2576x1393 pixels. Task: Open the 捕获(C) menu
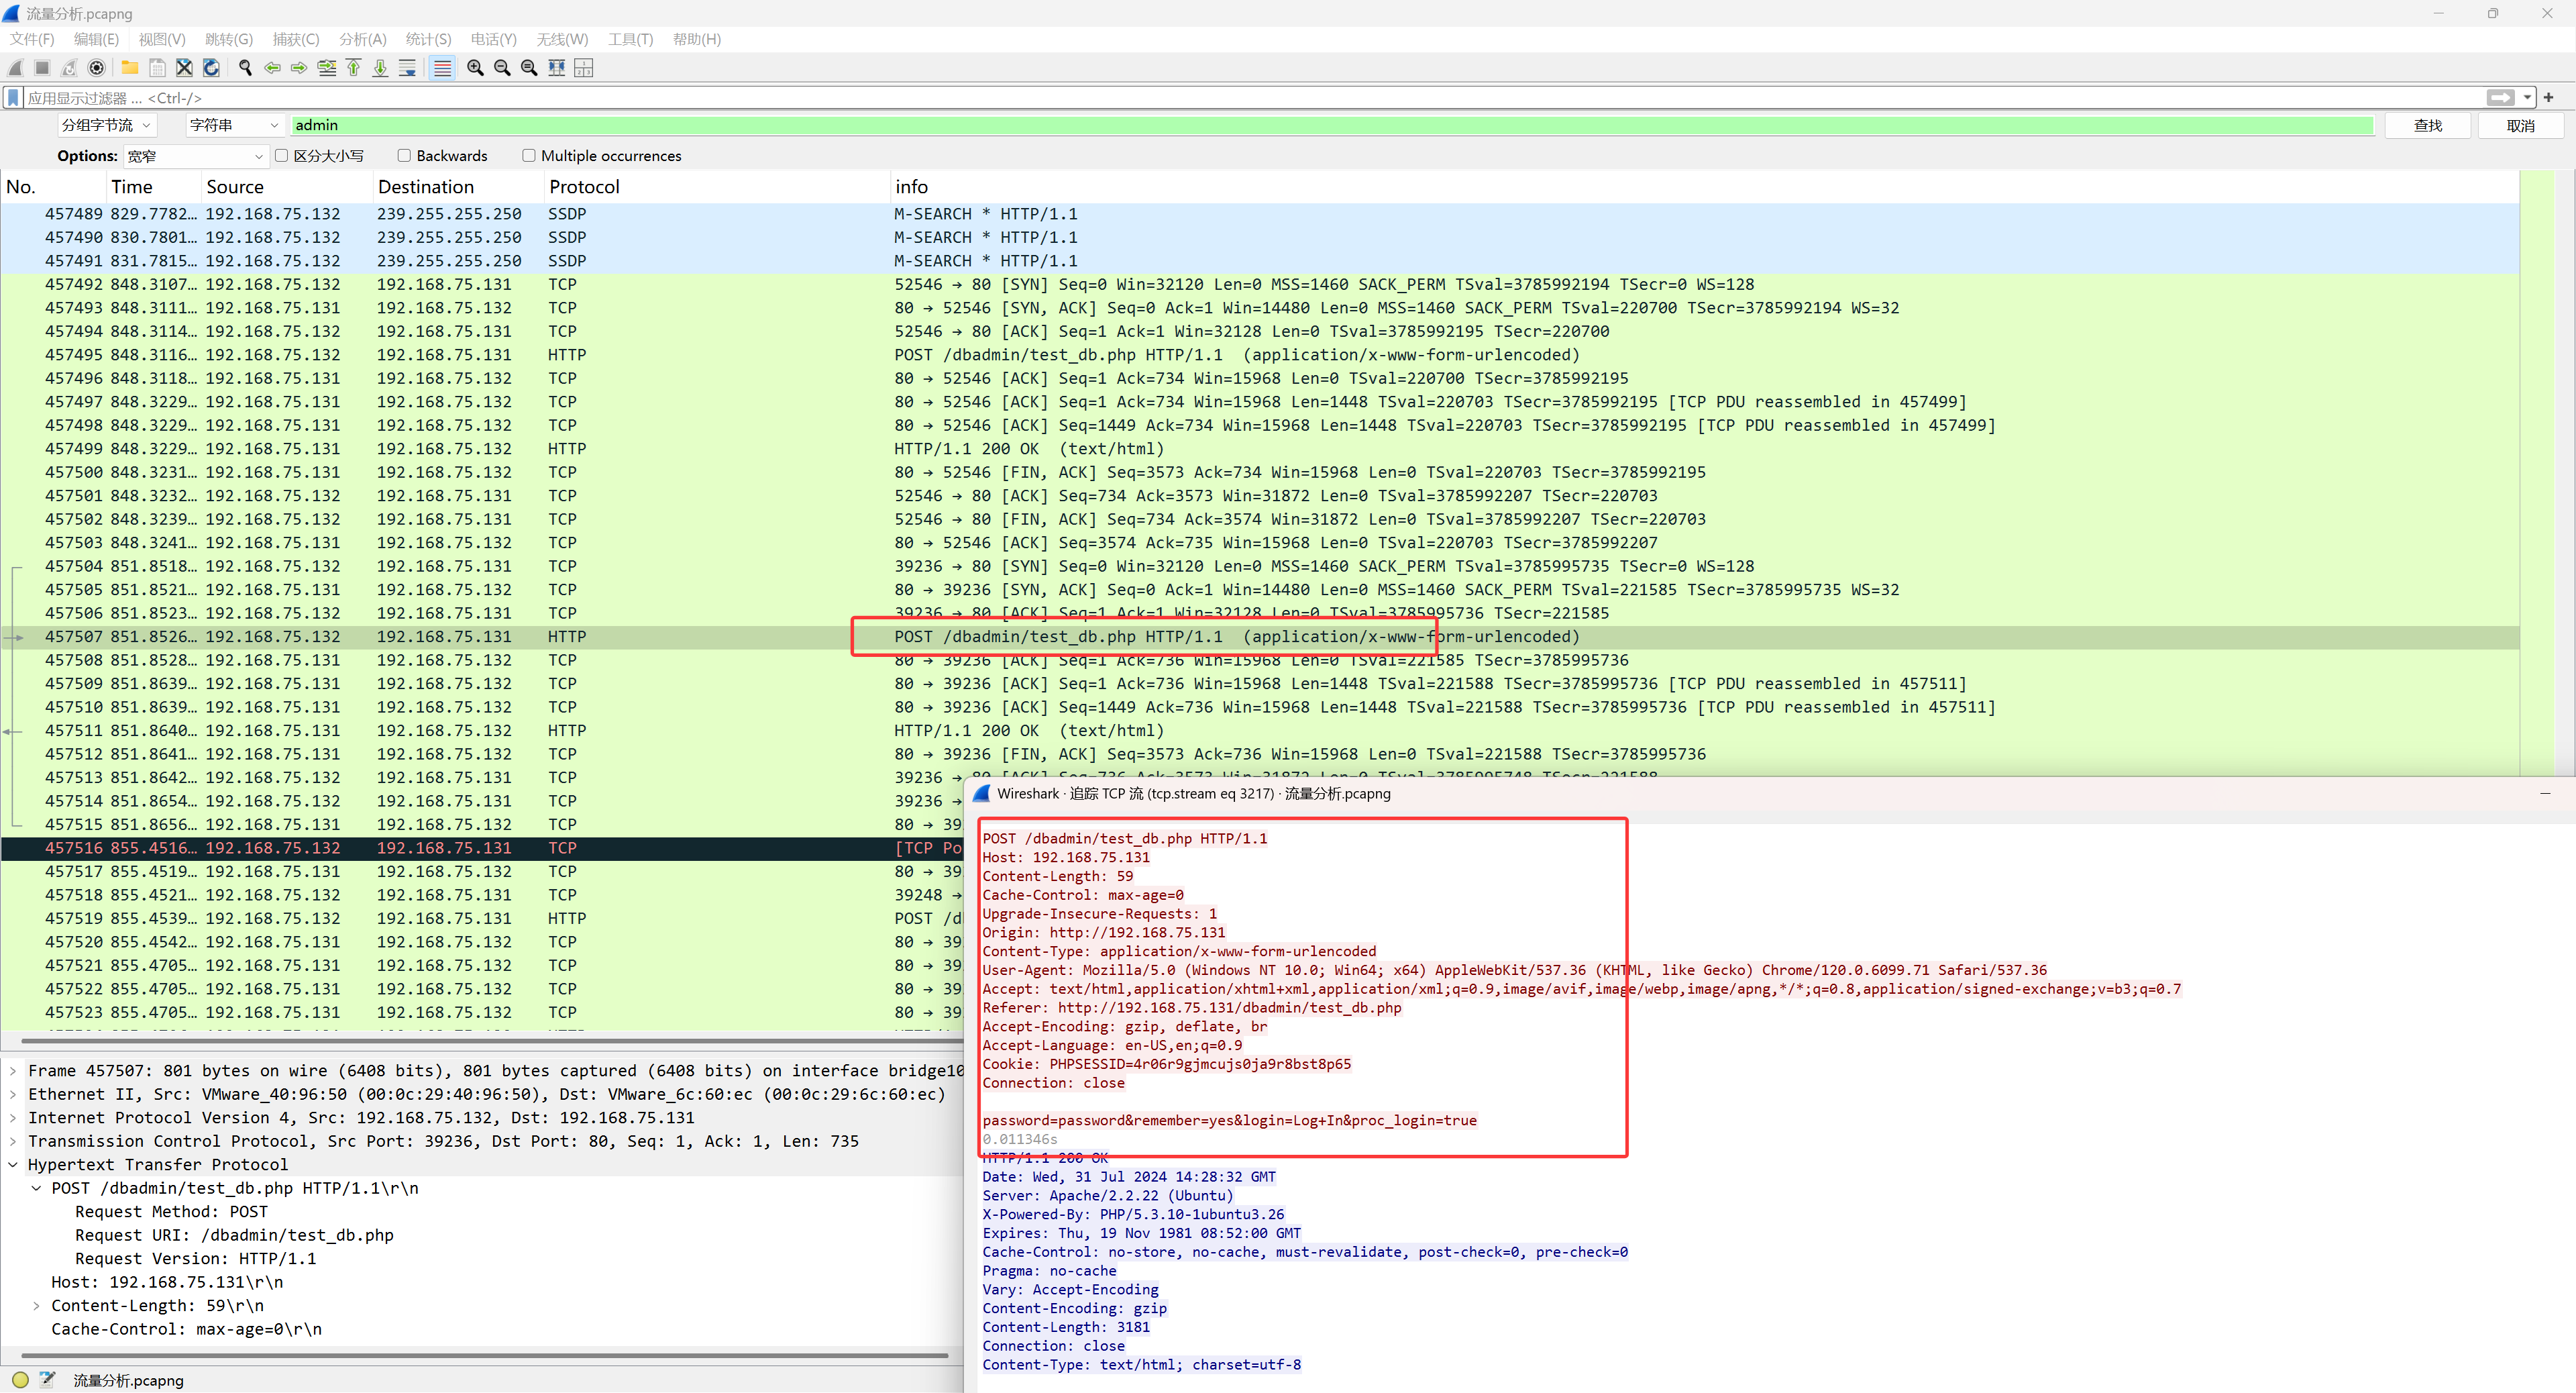296,39
